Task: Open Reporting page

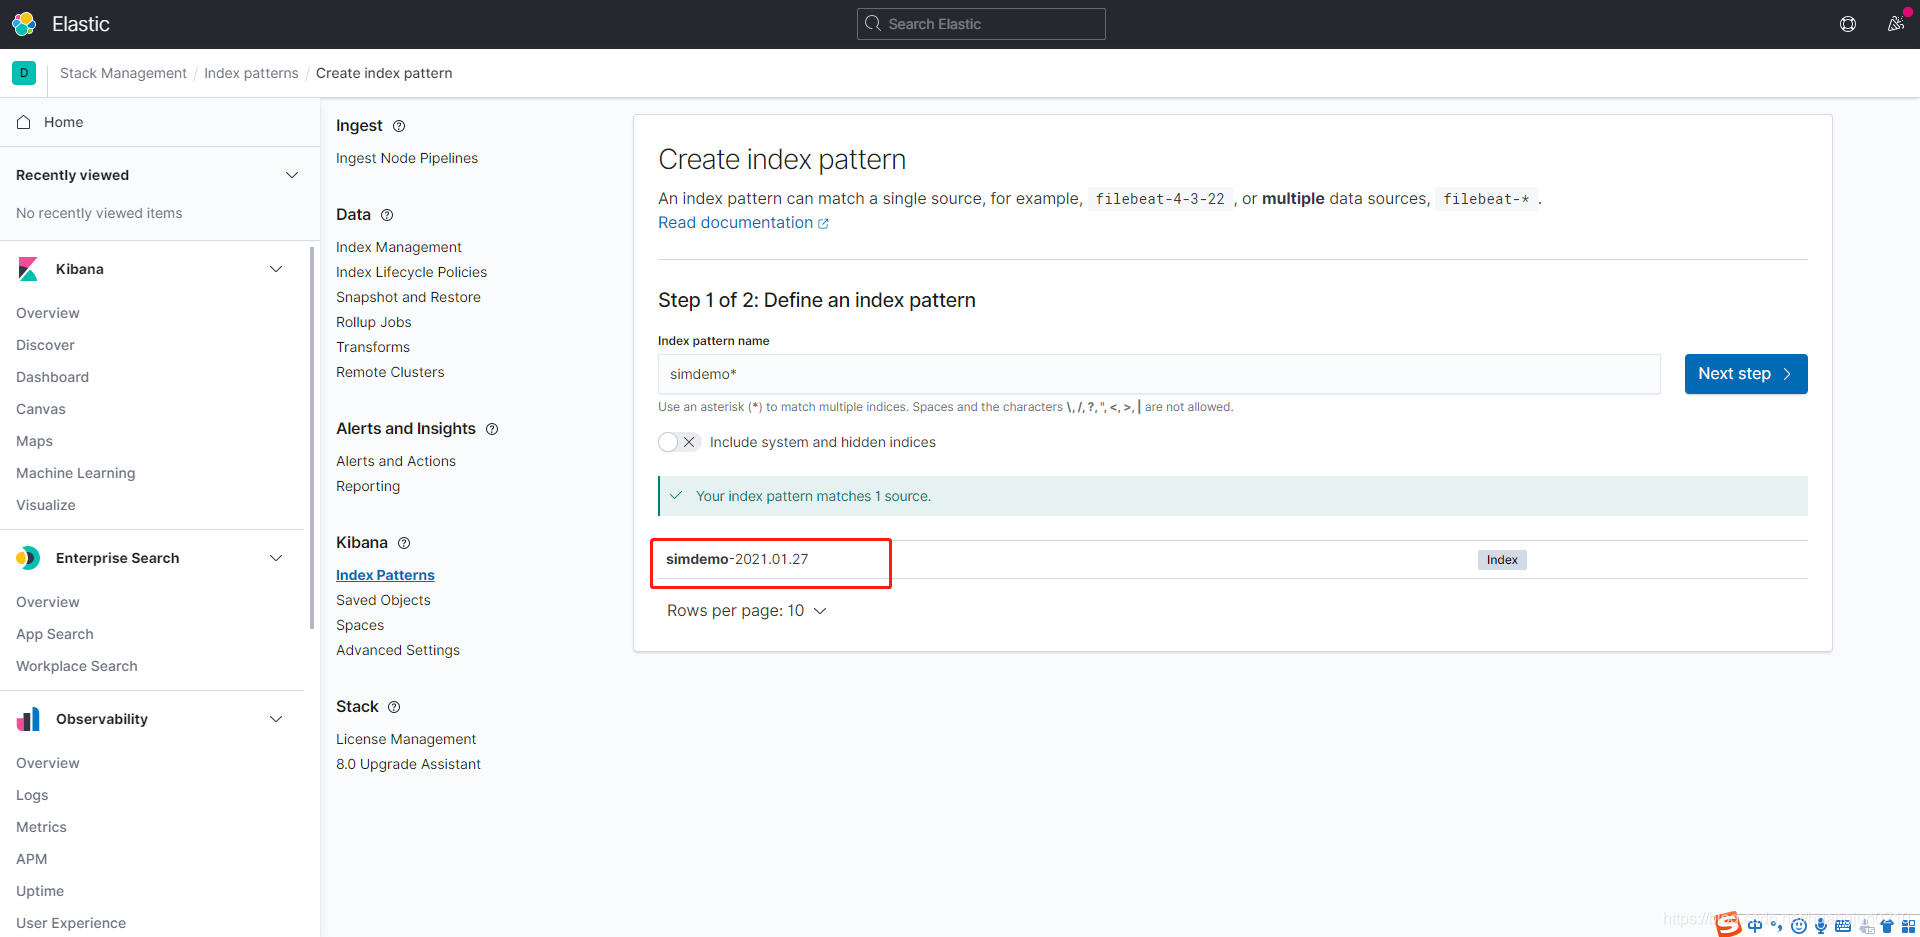Action: [x=368, y=486]
